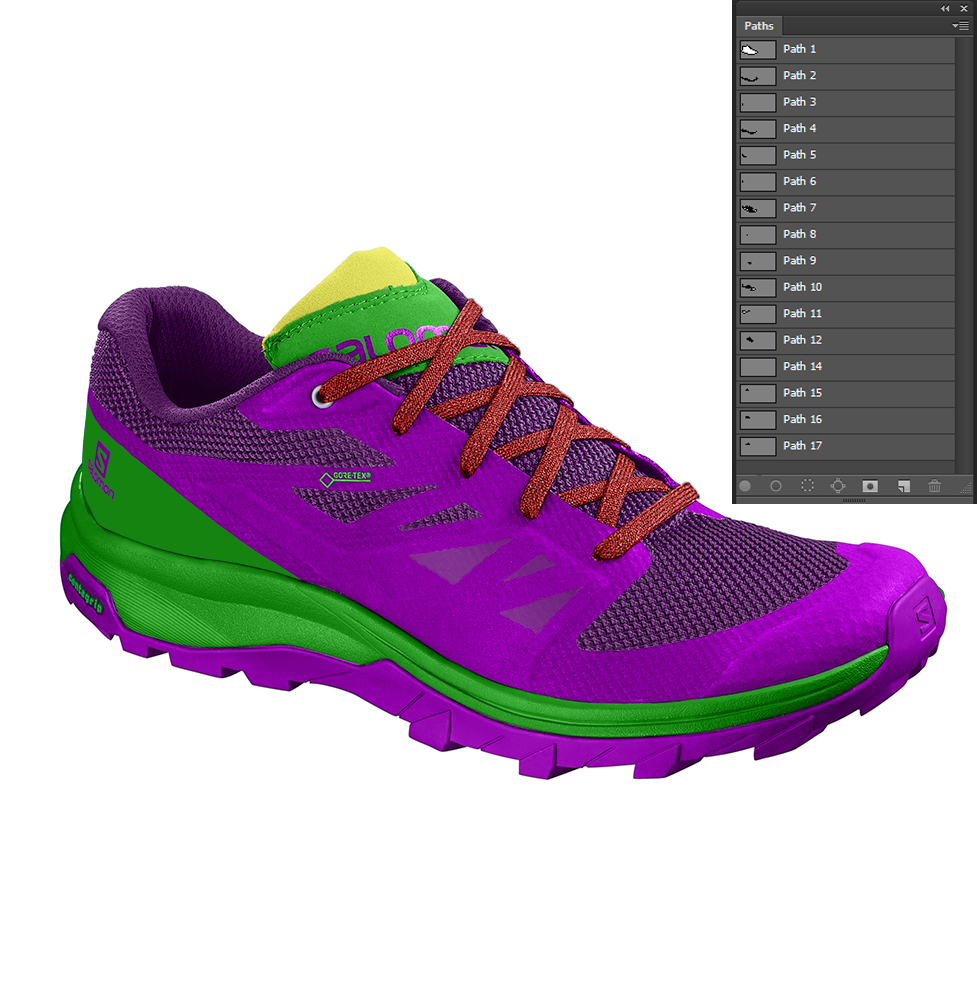The width and height of the screenshot is (977, 1000).
Task: Select Path 14 in the Paths panel
Action: point(800,366)
